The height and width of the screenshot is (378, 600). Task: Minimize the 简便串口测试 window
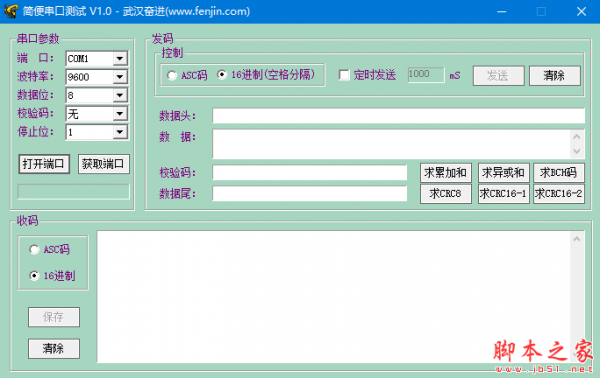[502, 11]
